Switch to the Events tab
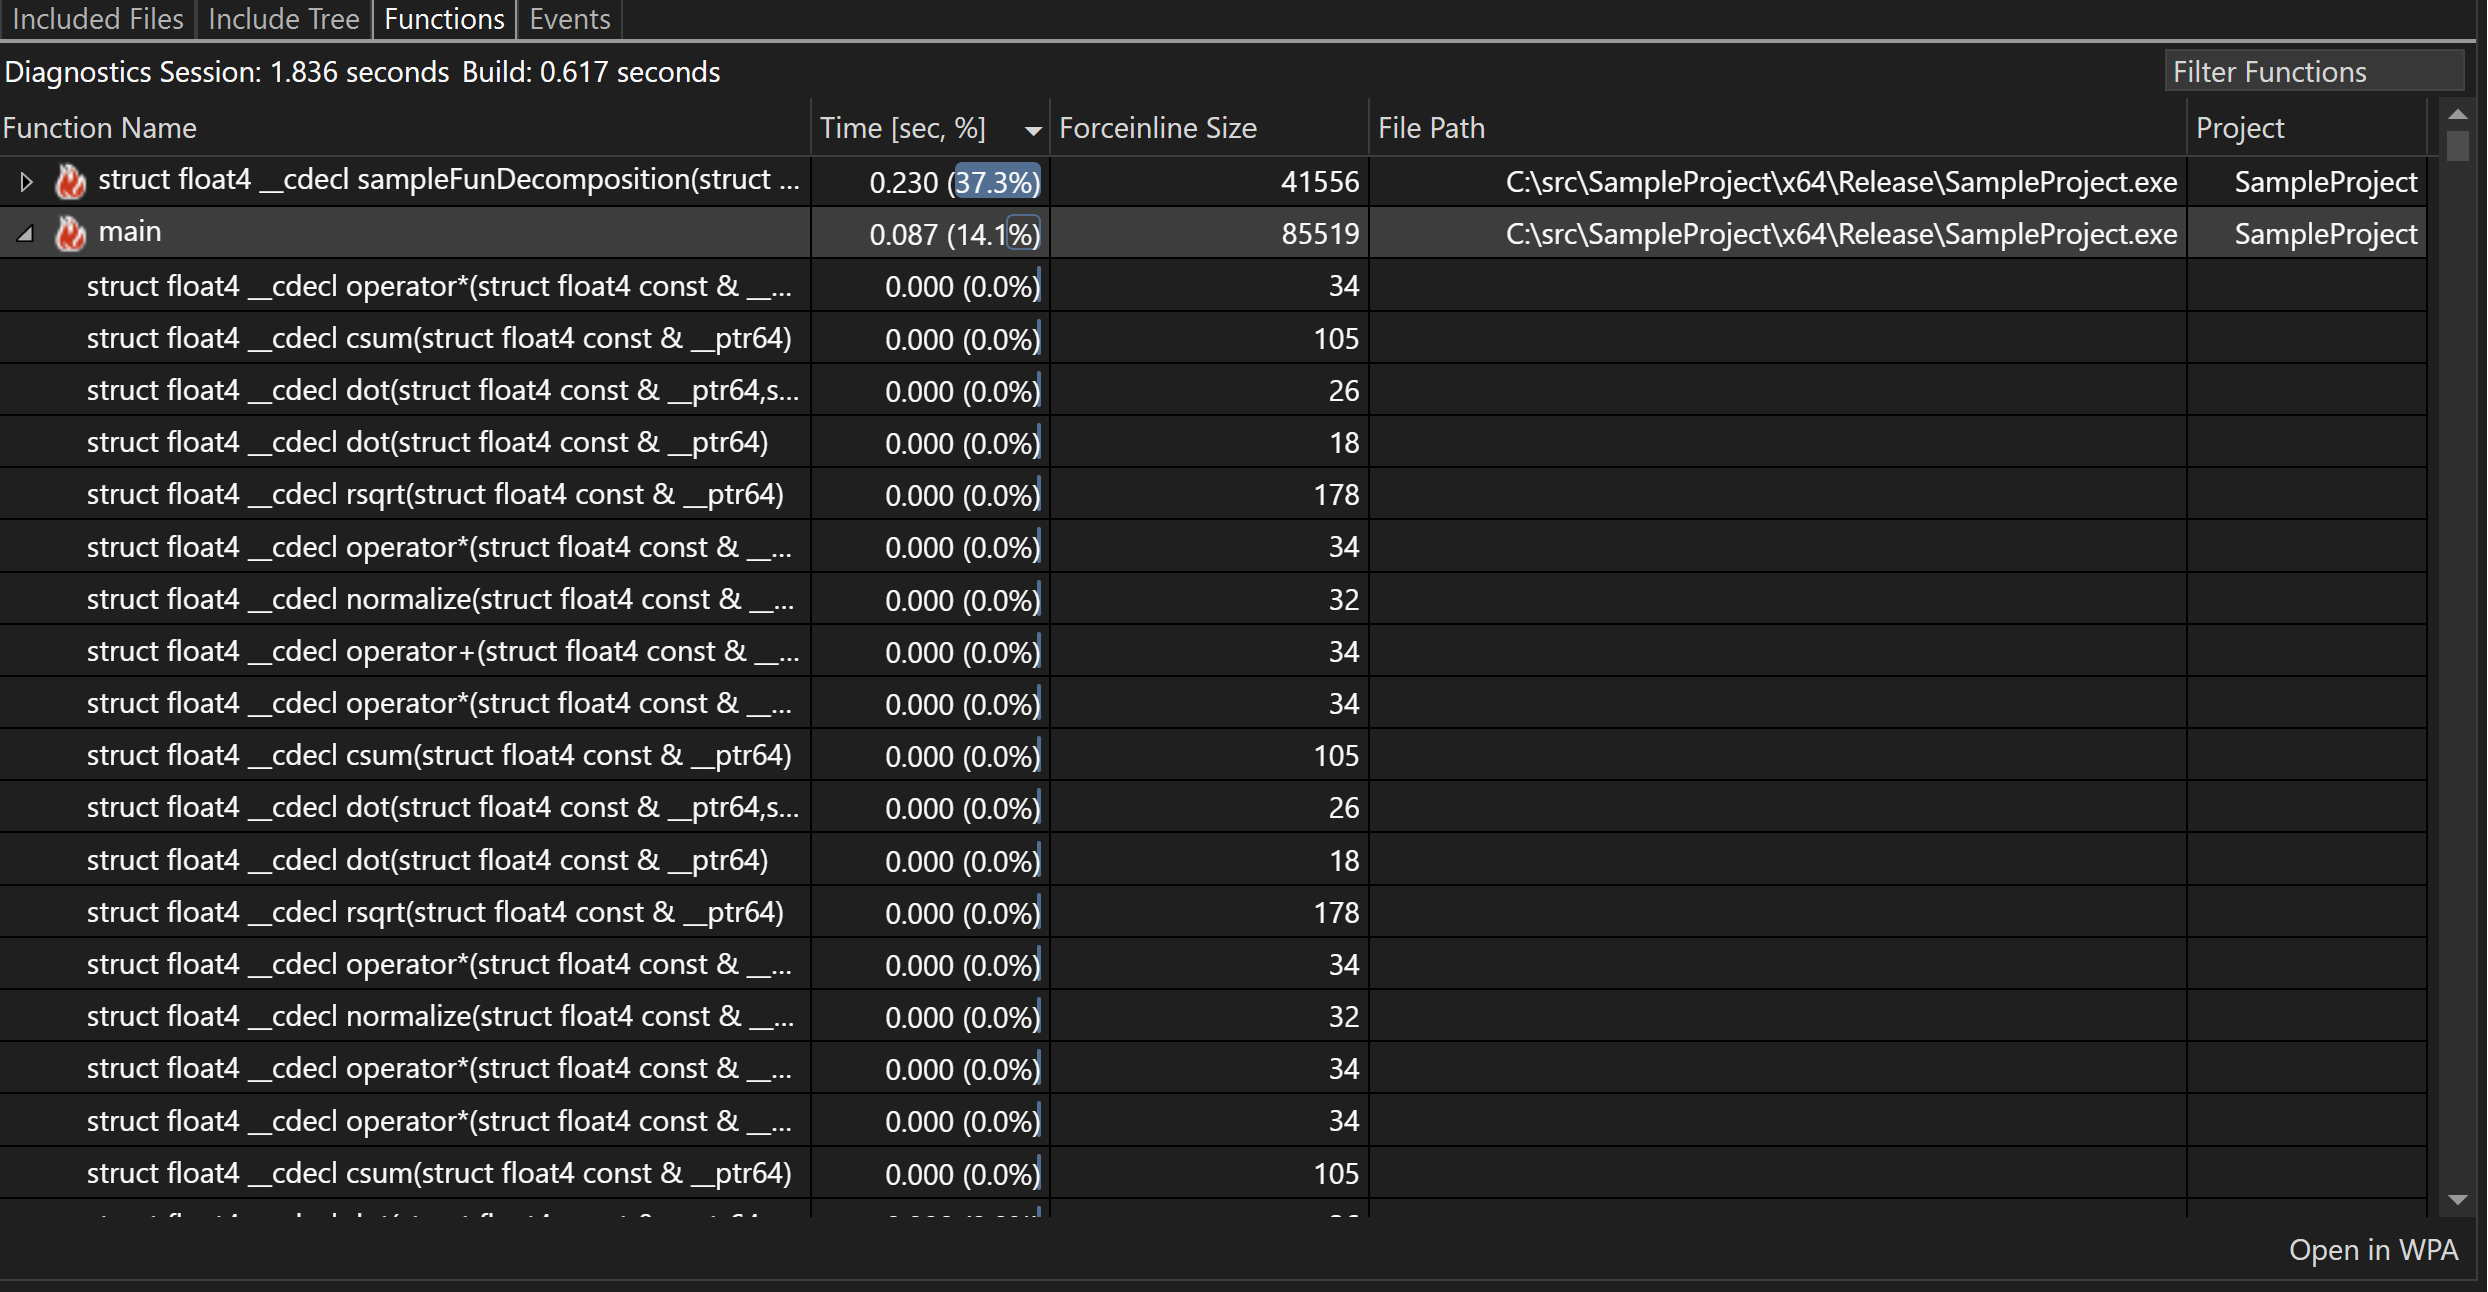The height and width of the screenshot is (1292, 2488). [x=568, y=20]
